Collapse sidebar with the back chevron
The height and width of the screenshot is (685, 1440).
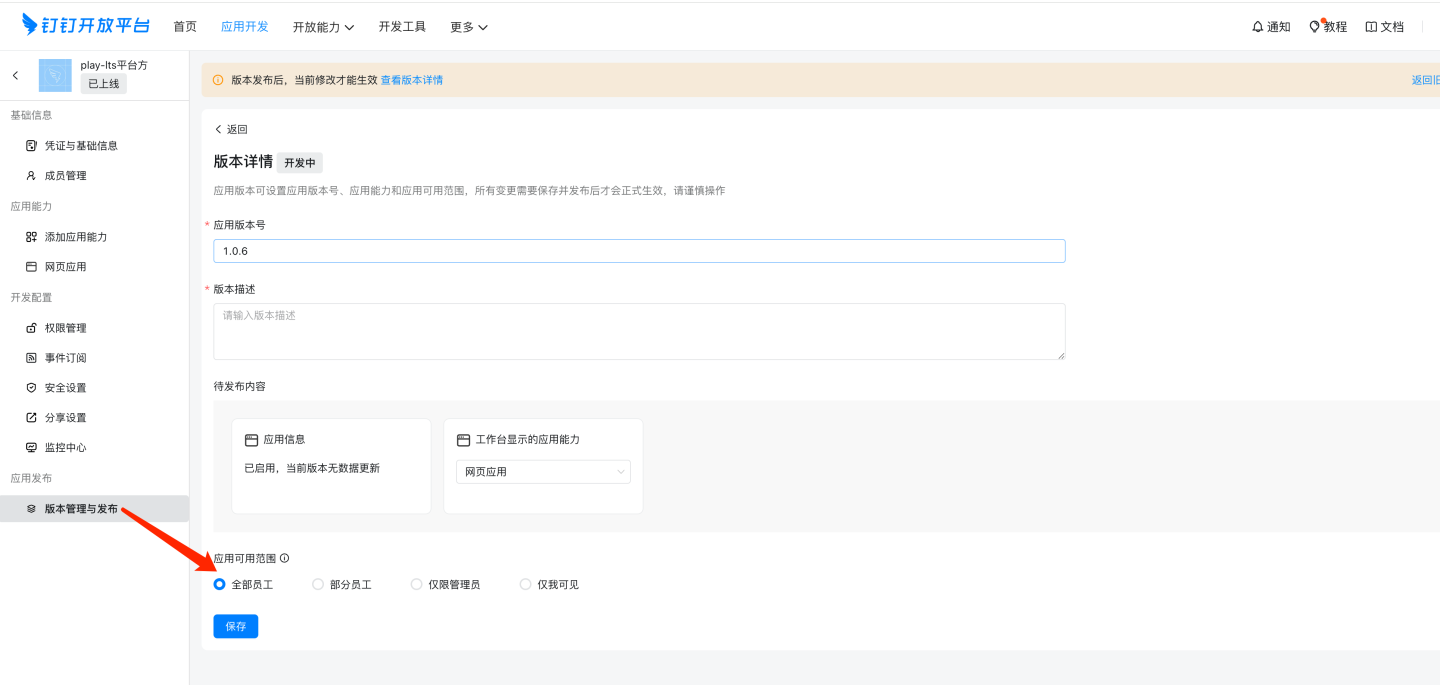point(15,75)
